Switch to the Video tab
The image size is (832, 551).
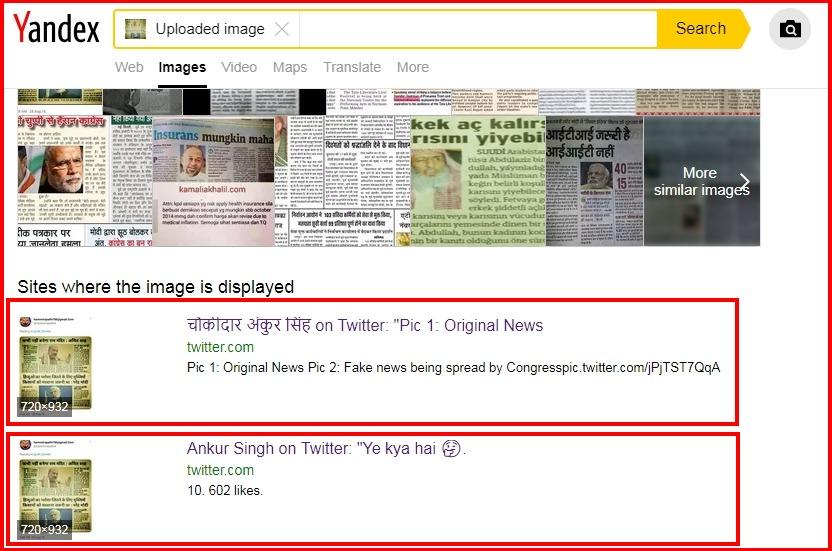tap(239, 67)
